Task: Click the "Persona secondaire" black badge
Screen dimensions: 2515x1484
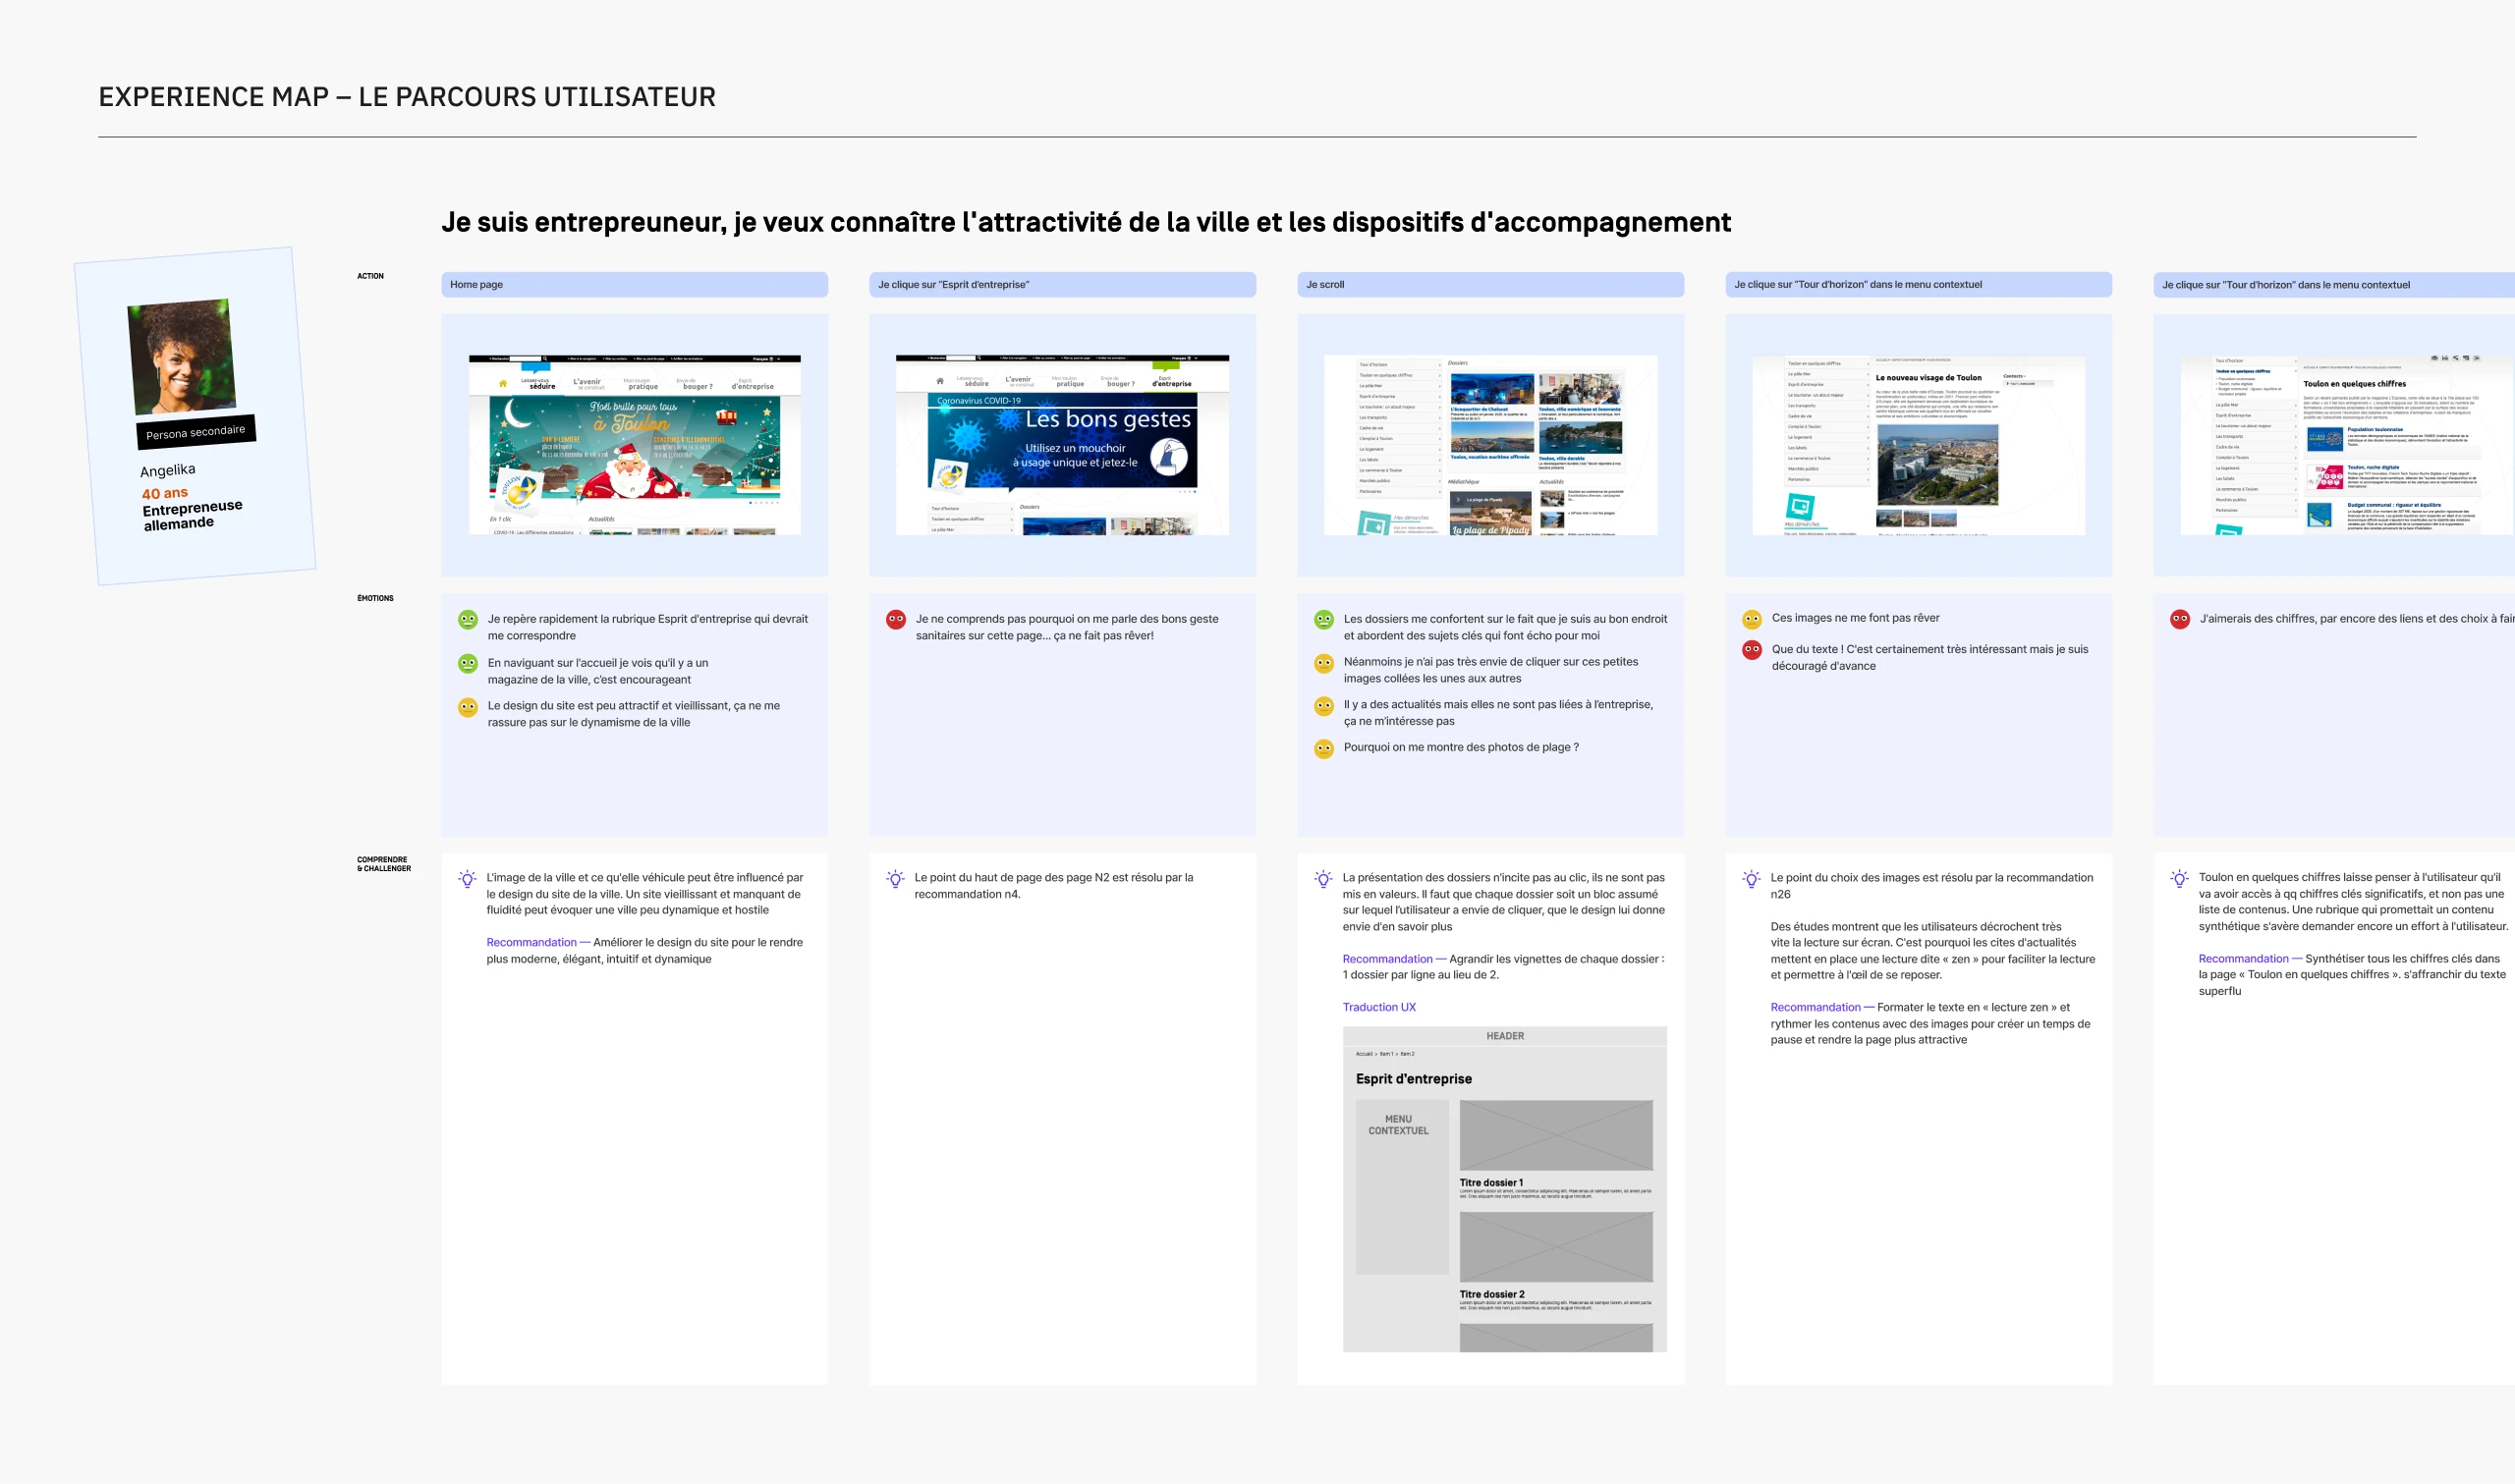Action: [x=196, y=432]
